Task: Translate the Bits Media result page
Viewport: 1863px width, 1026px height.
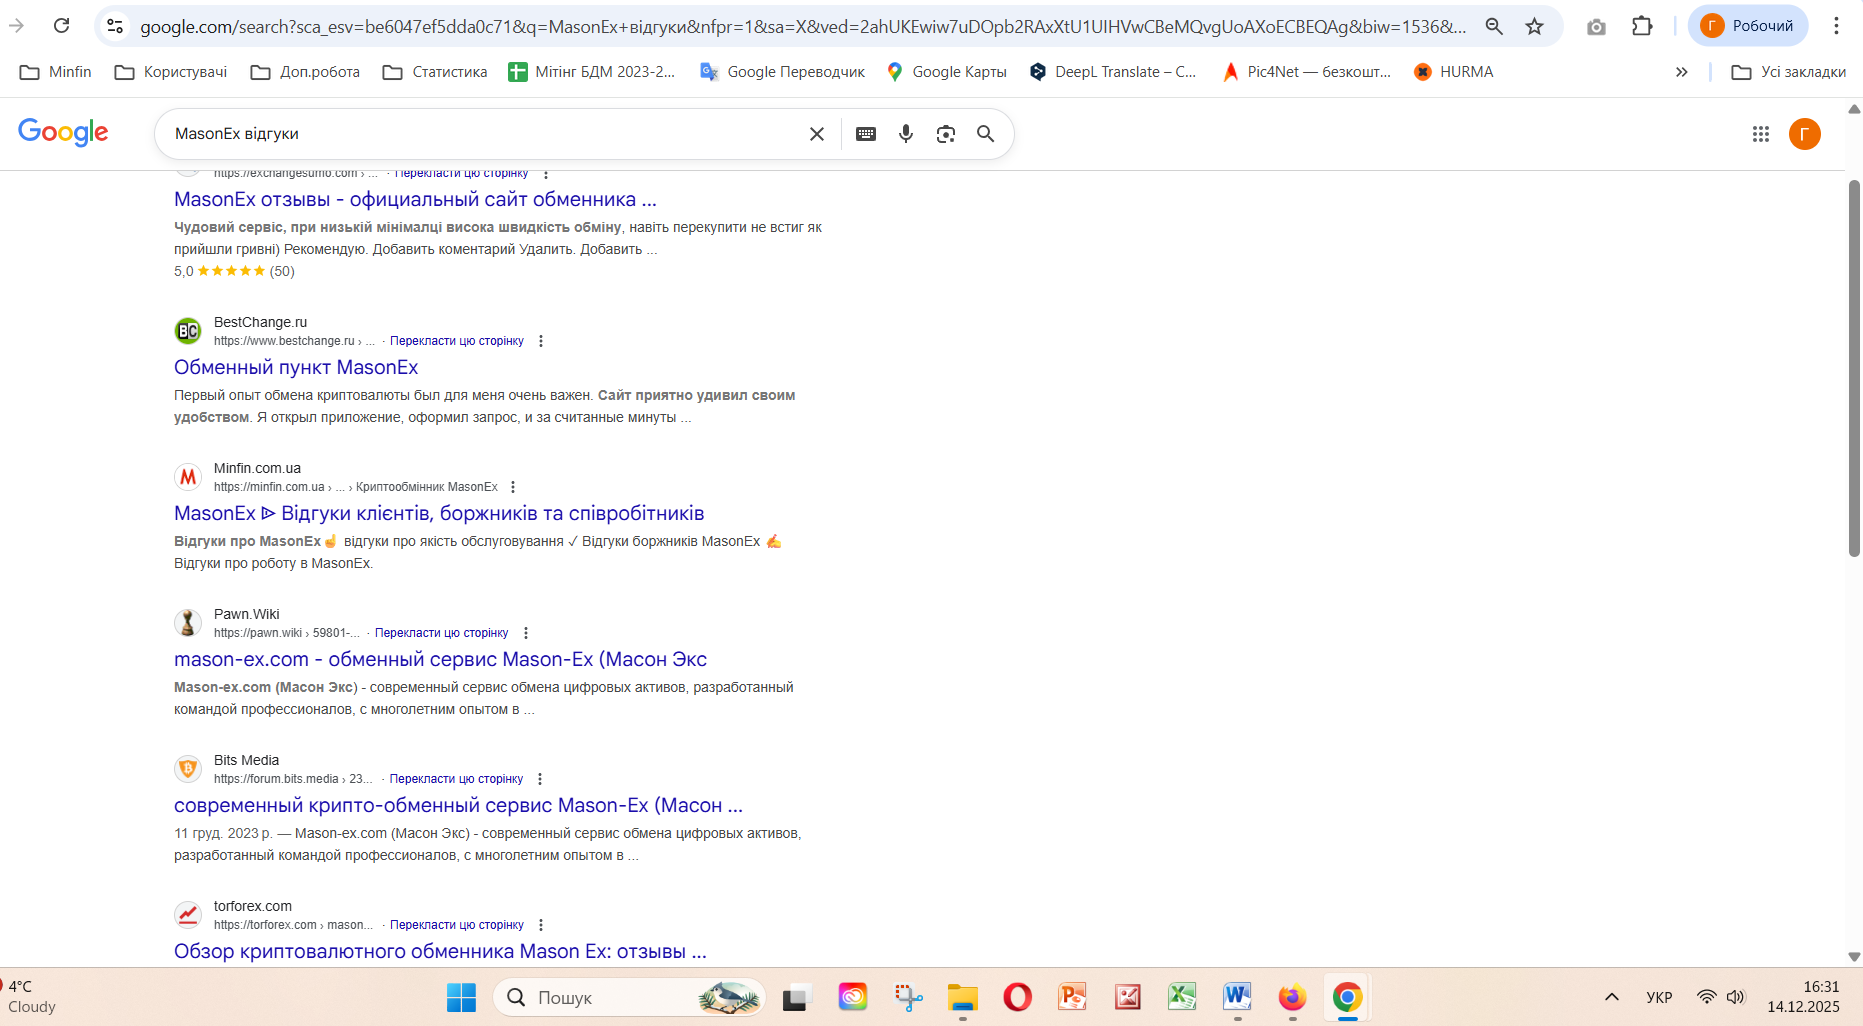Action: coord(456,779)
